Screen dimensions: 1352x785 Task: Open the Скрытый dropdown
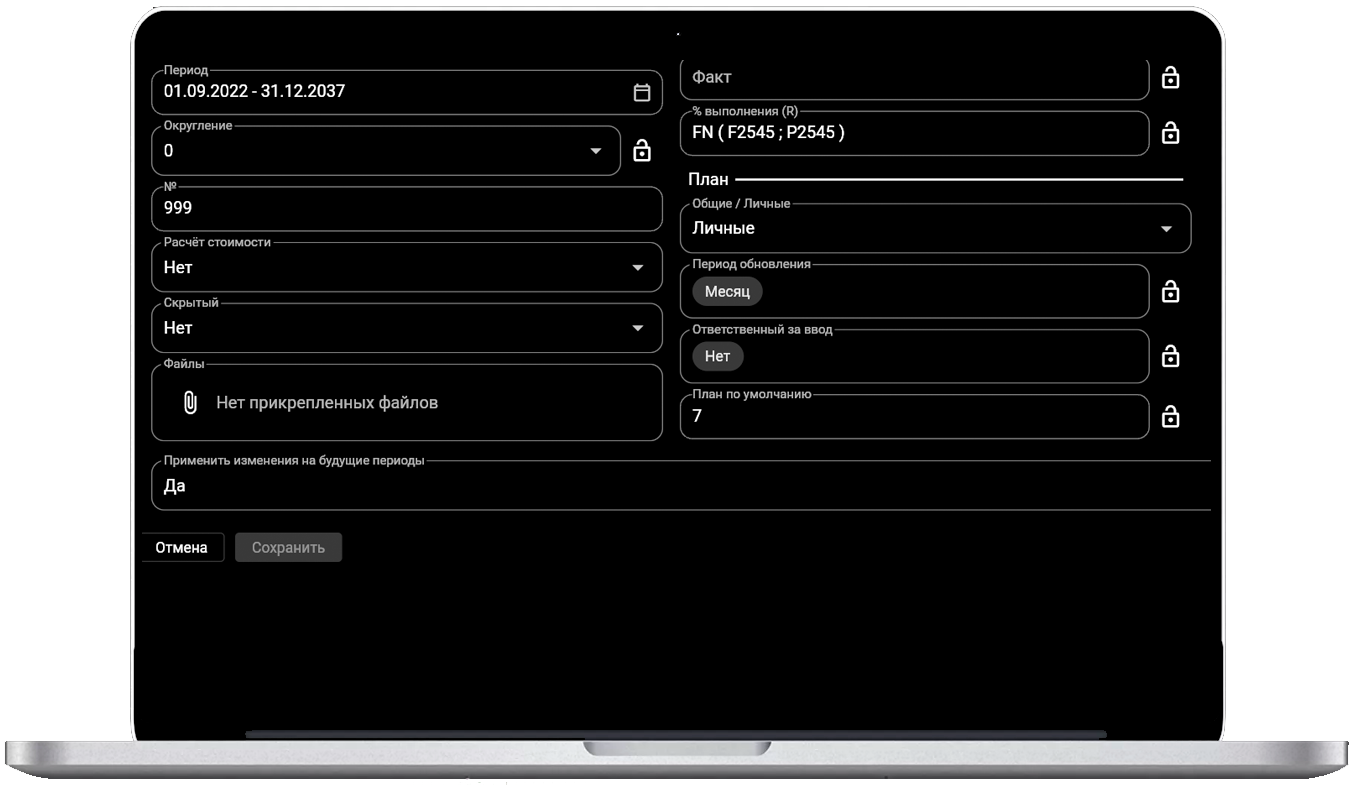[x=638, y=328]
